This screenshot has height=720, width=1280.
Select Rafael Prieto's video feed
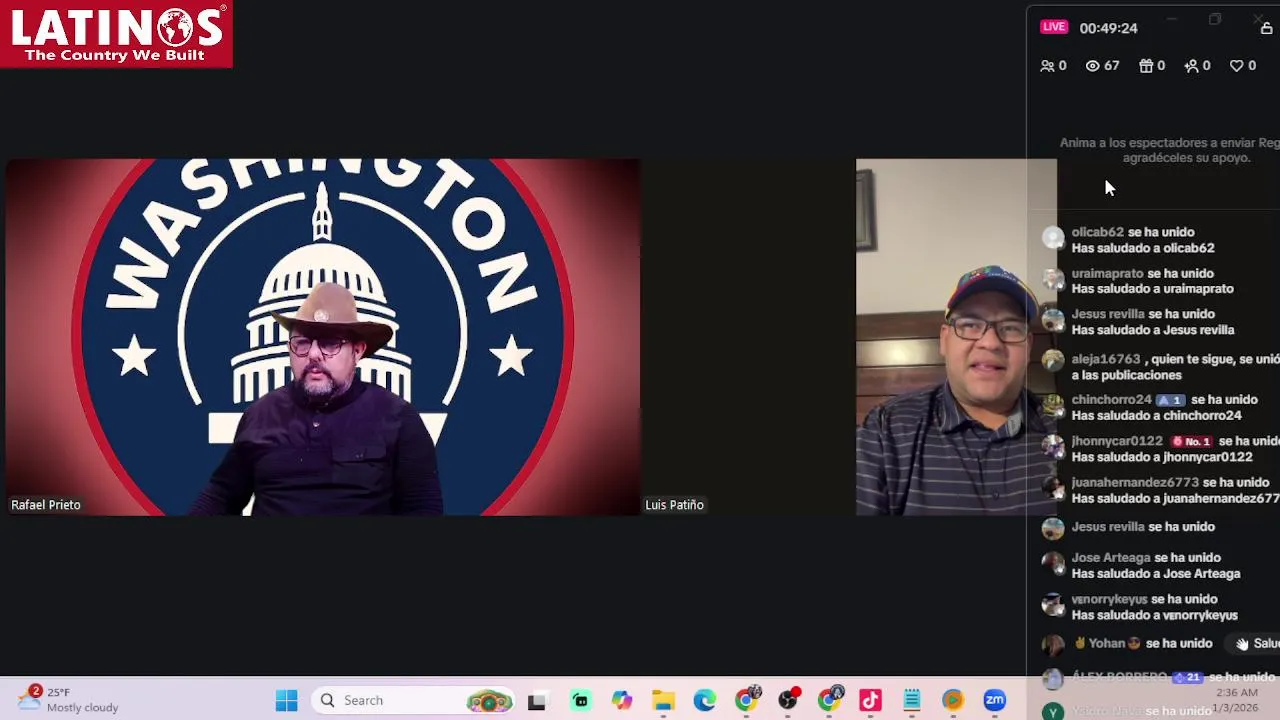click(322, 337)
